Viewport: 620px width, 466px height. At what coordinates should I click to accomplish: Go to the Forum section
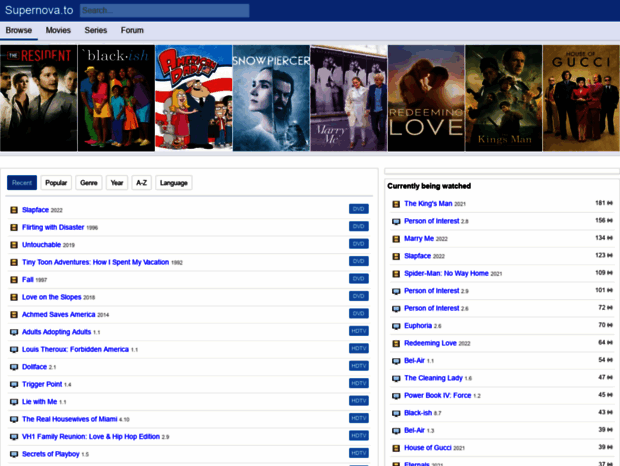point(132,31)
